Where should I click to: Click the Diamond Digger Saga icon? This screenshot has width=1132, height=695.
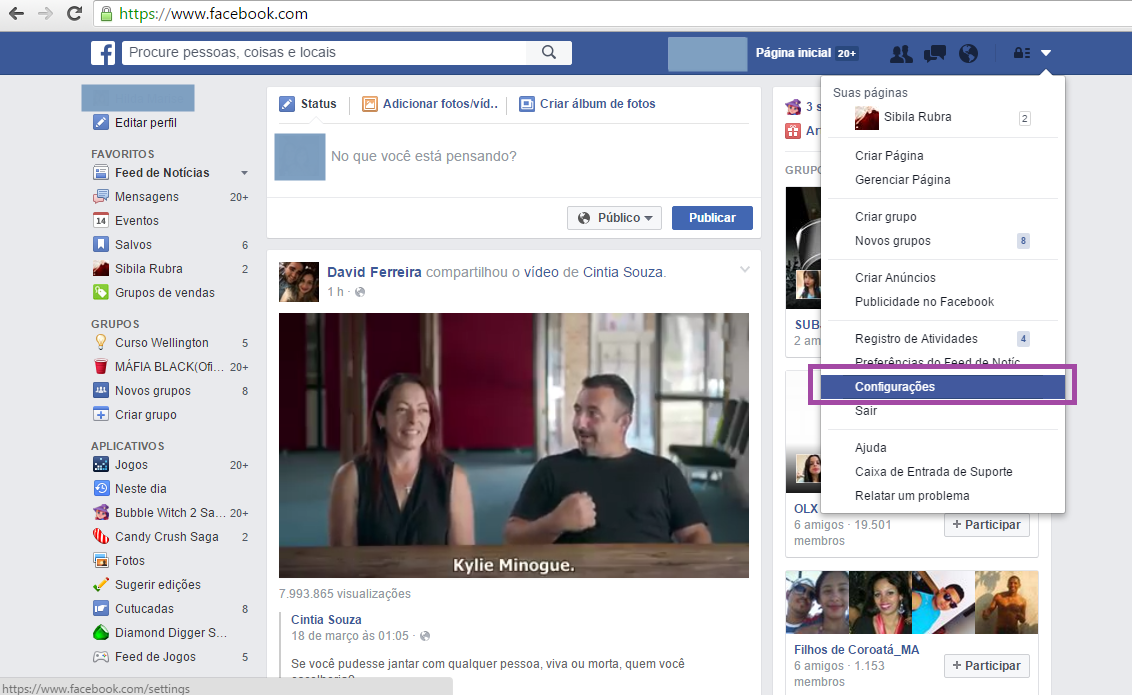click(101, 632)
